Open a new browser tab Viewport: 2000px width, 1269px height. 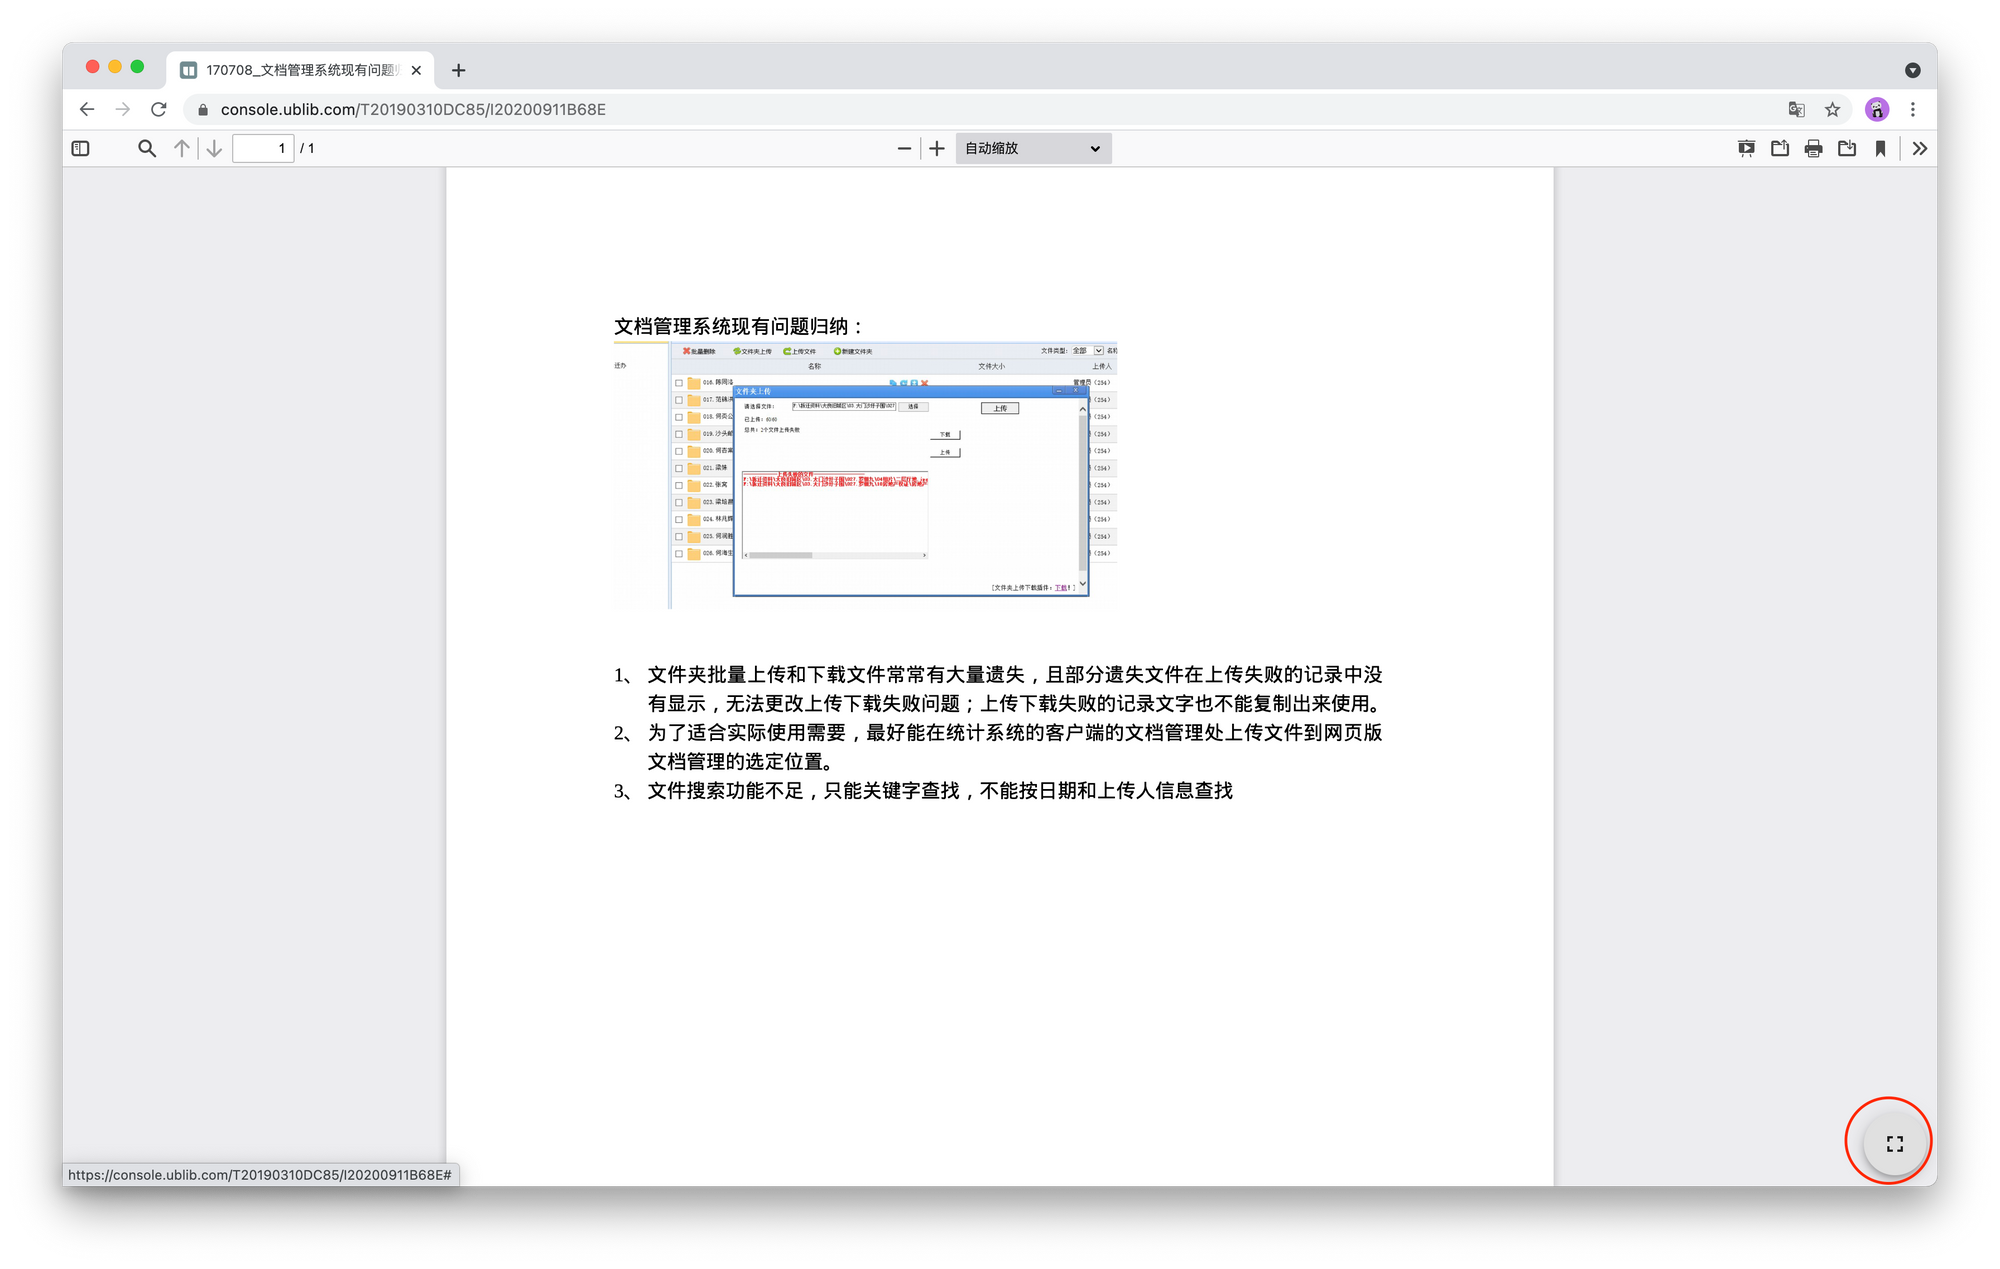458,70
